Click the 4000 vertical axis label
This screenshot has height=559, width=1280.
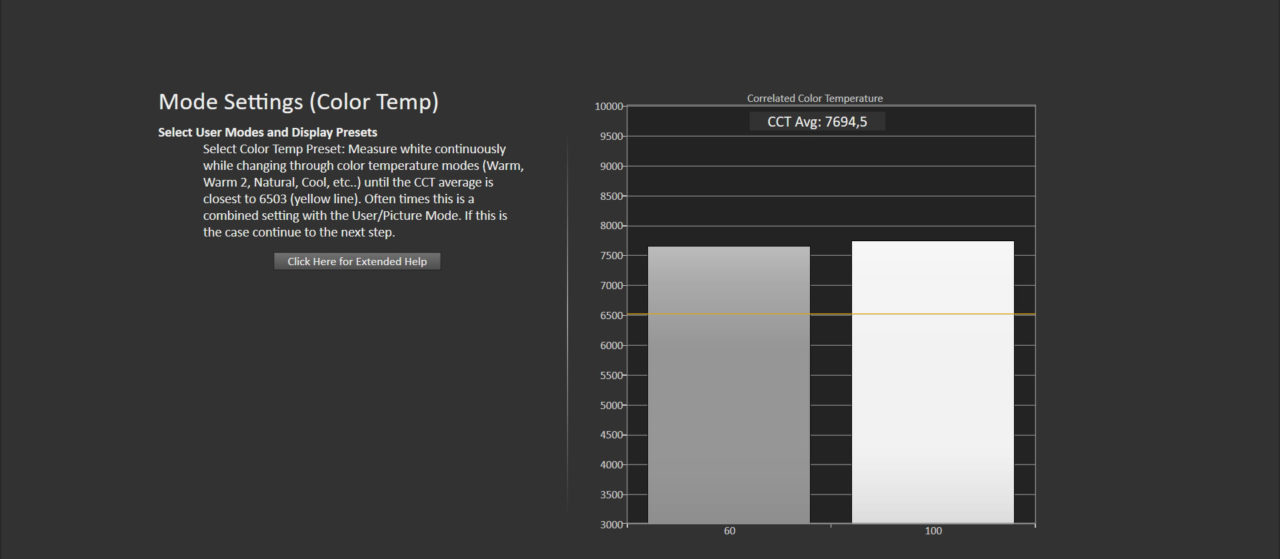click(611, 465)
